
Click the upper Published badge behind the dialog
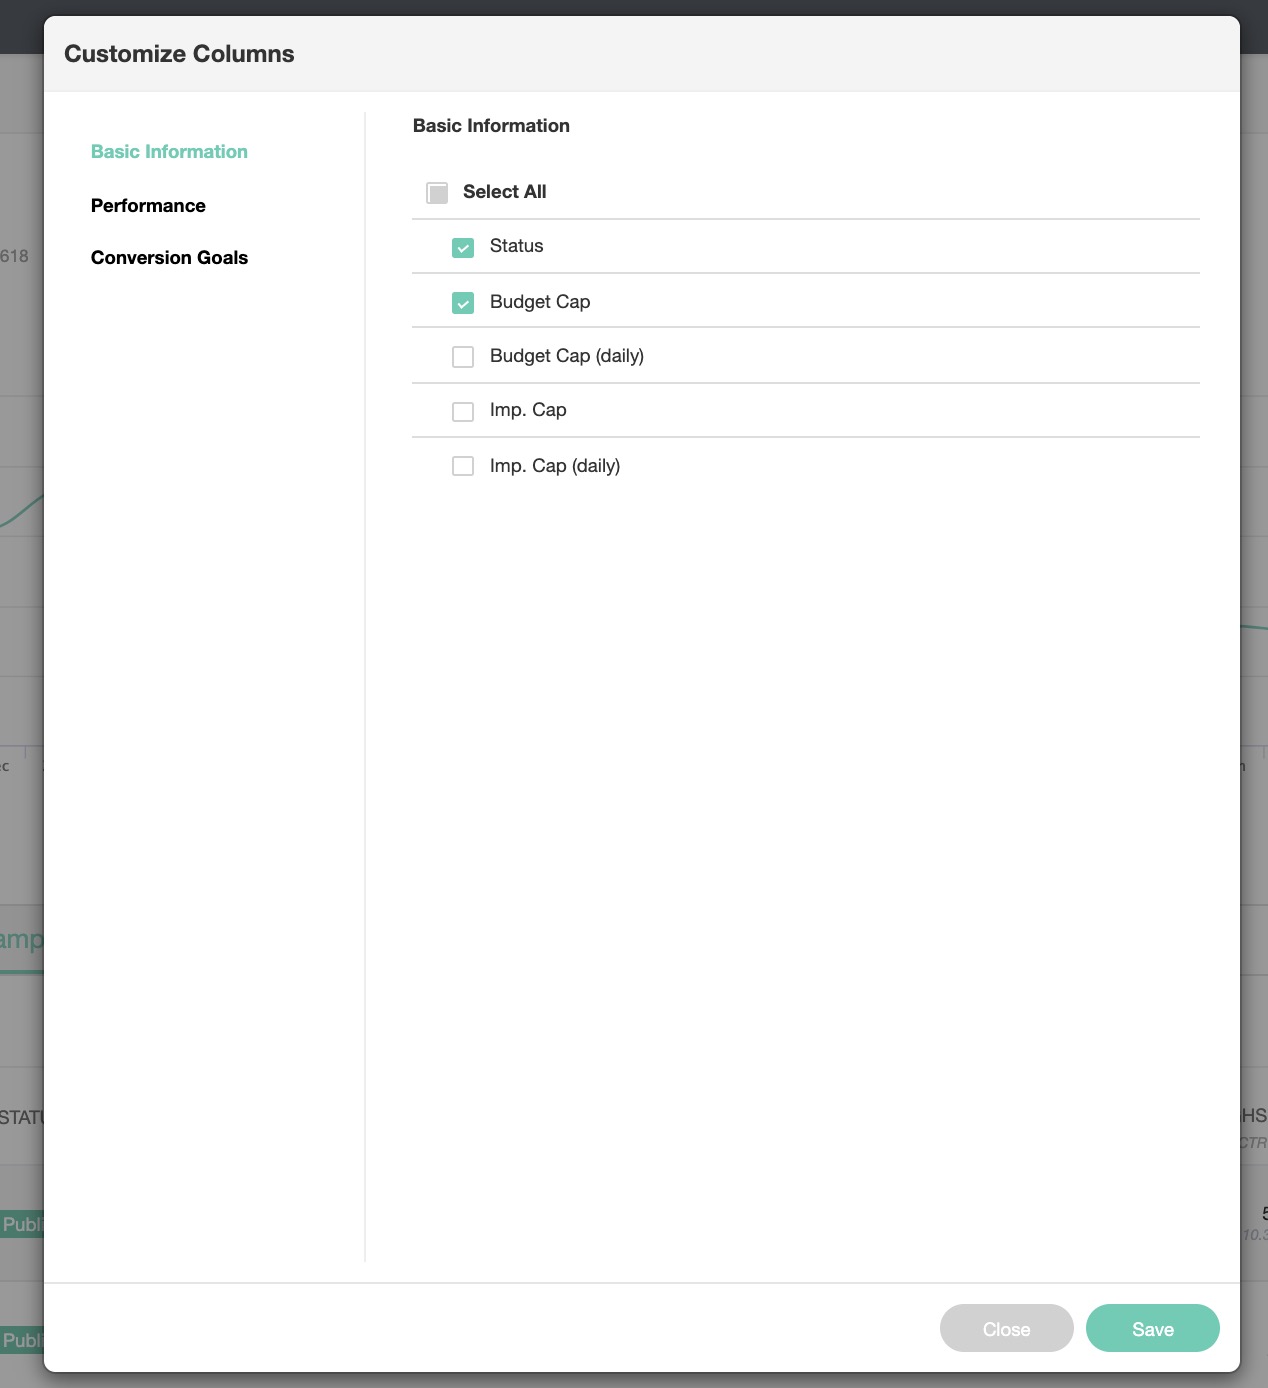pos(21,1225)
